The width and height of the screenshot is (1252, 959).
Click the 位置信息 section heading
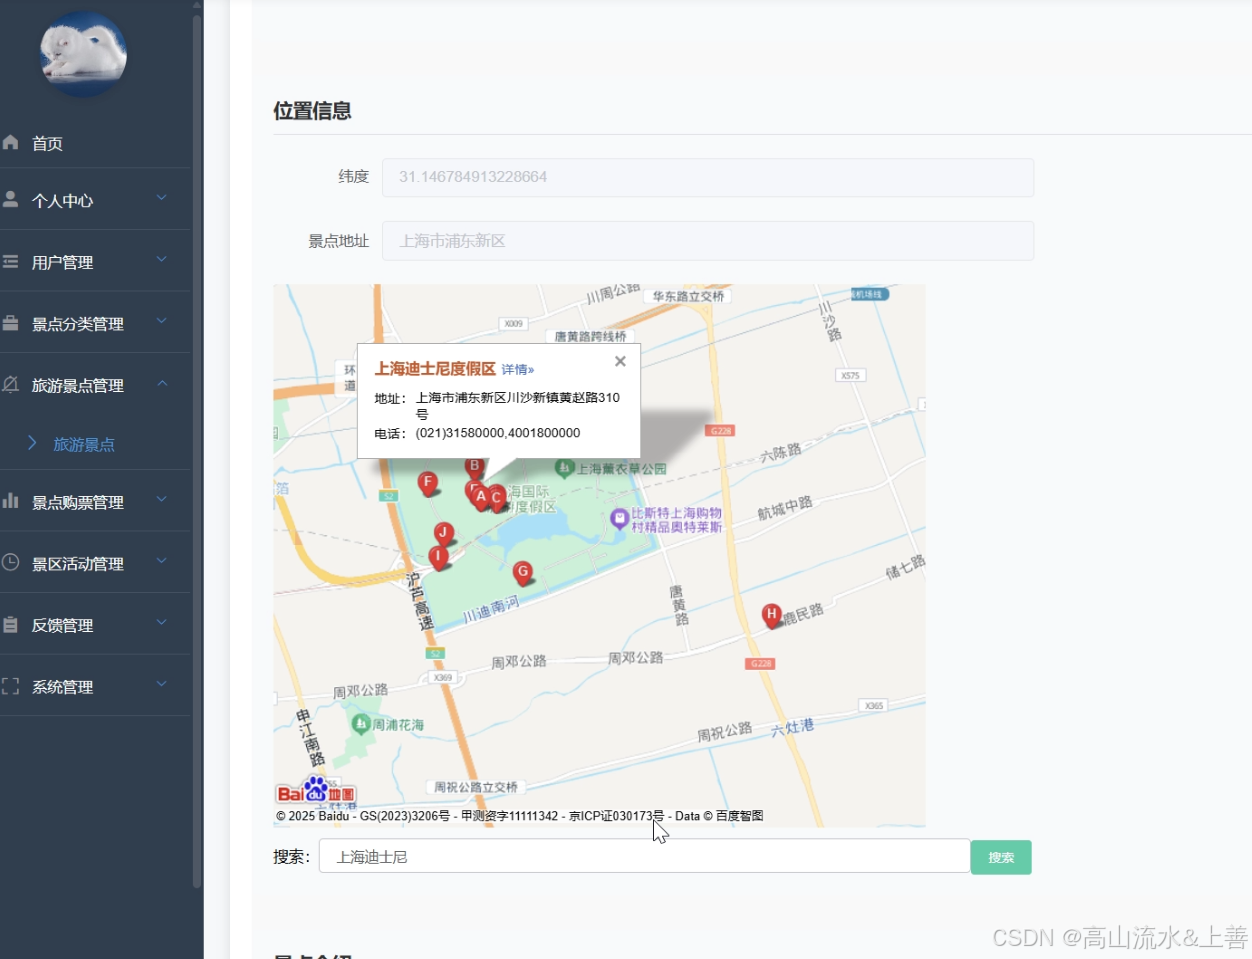click(312, 111)
